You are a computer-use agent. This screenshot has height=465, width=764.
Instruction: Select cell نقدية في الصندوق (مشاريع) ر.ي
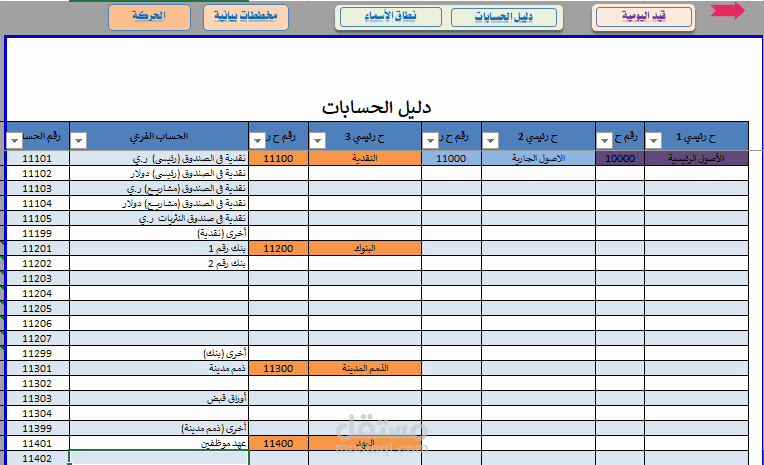[x=159, y=189]
